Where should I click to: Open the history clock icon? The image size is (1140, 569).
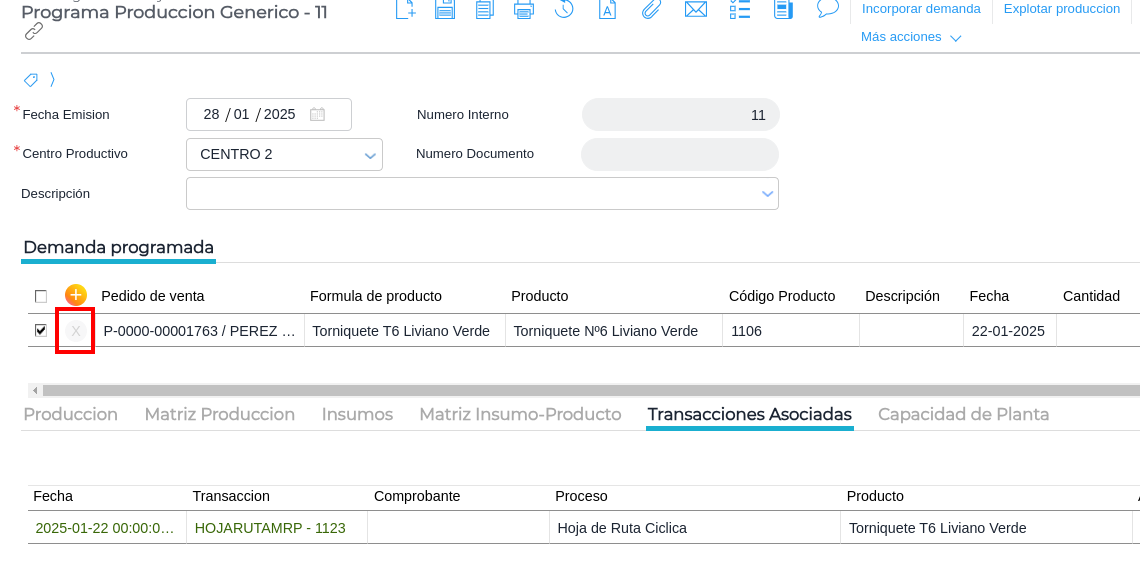click(x=564, y=9)
